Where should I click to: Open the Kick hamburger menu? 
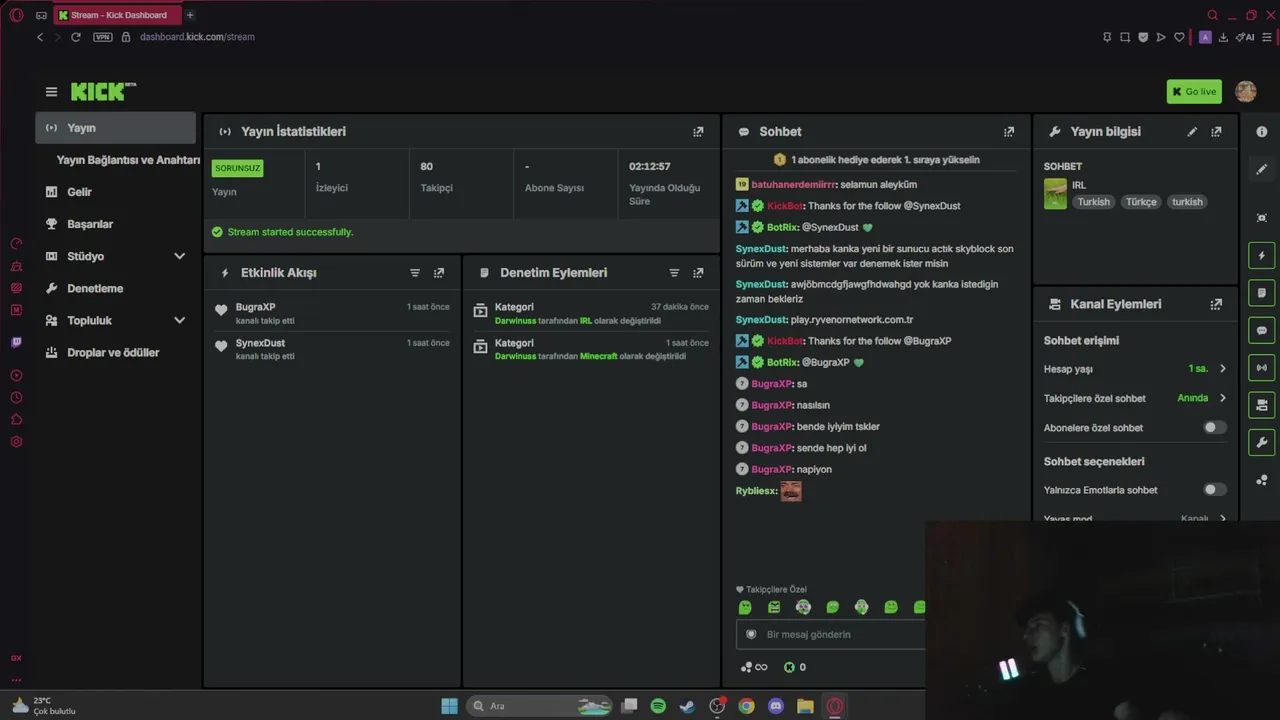click(x=51, y=92)
